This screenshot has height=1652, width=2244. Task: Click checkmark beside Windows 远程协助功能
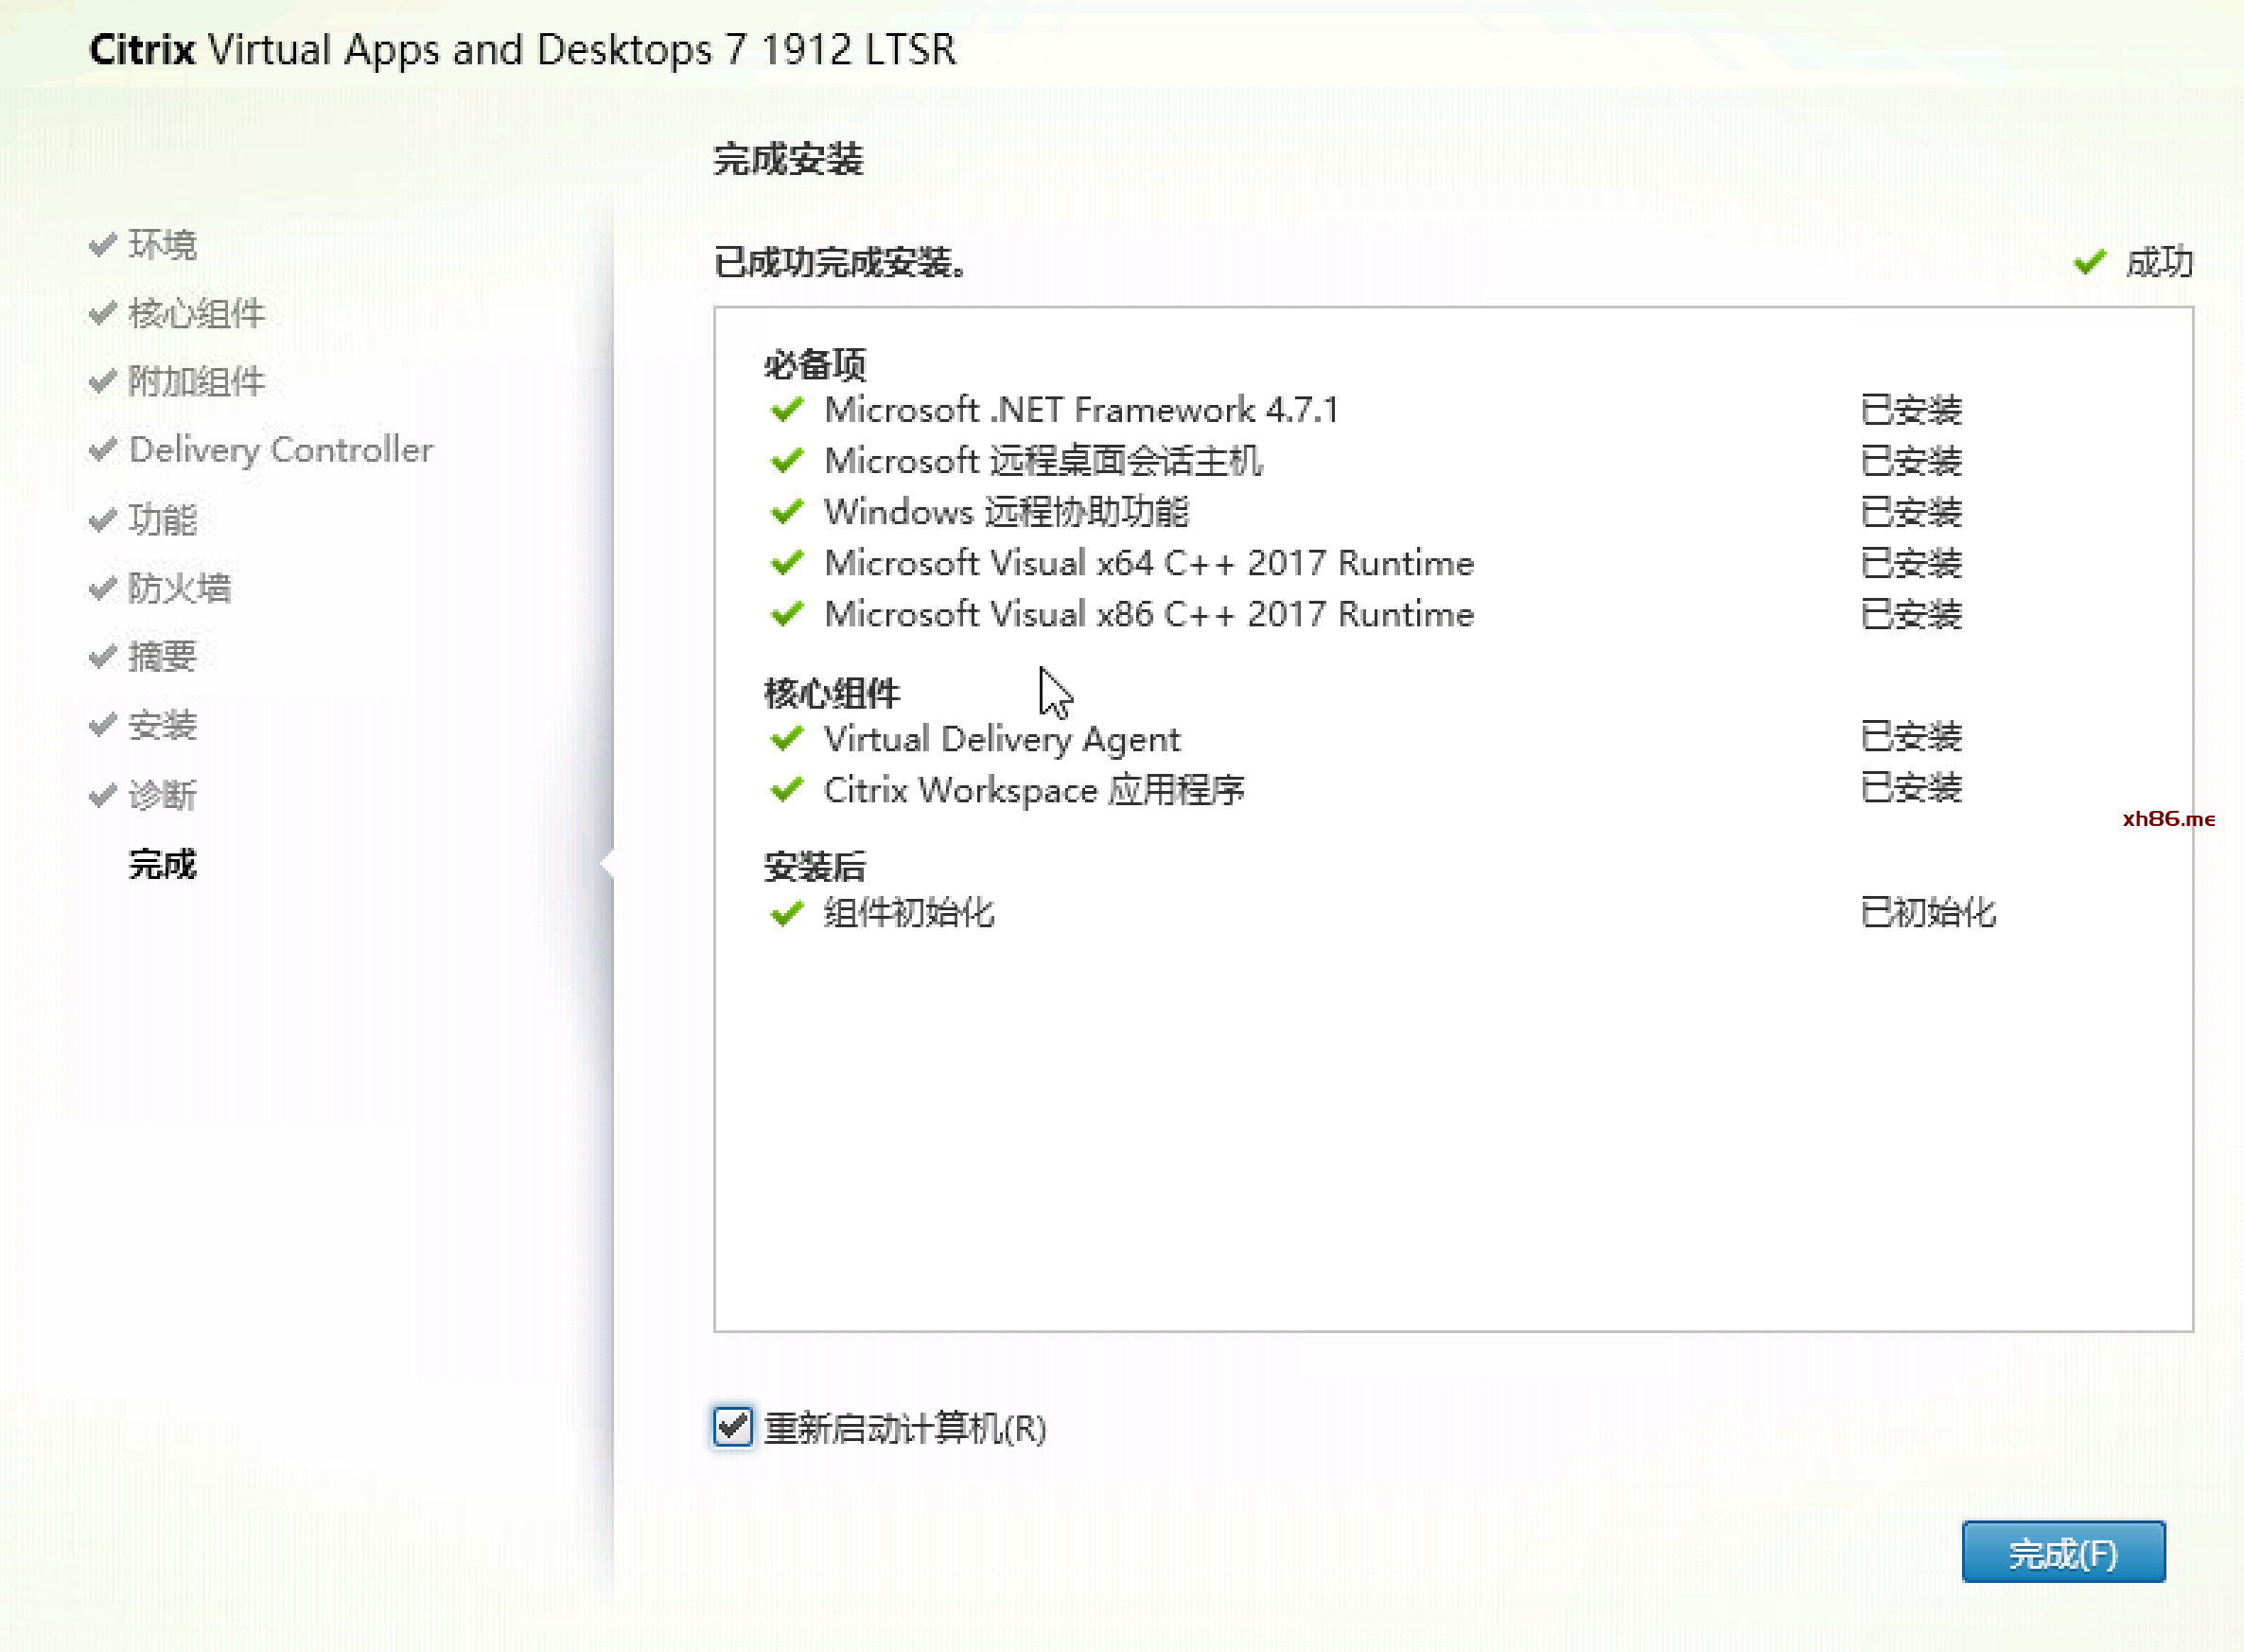click(787, 511)
